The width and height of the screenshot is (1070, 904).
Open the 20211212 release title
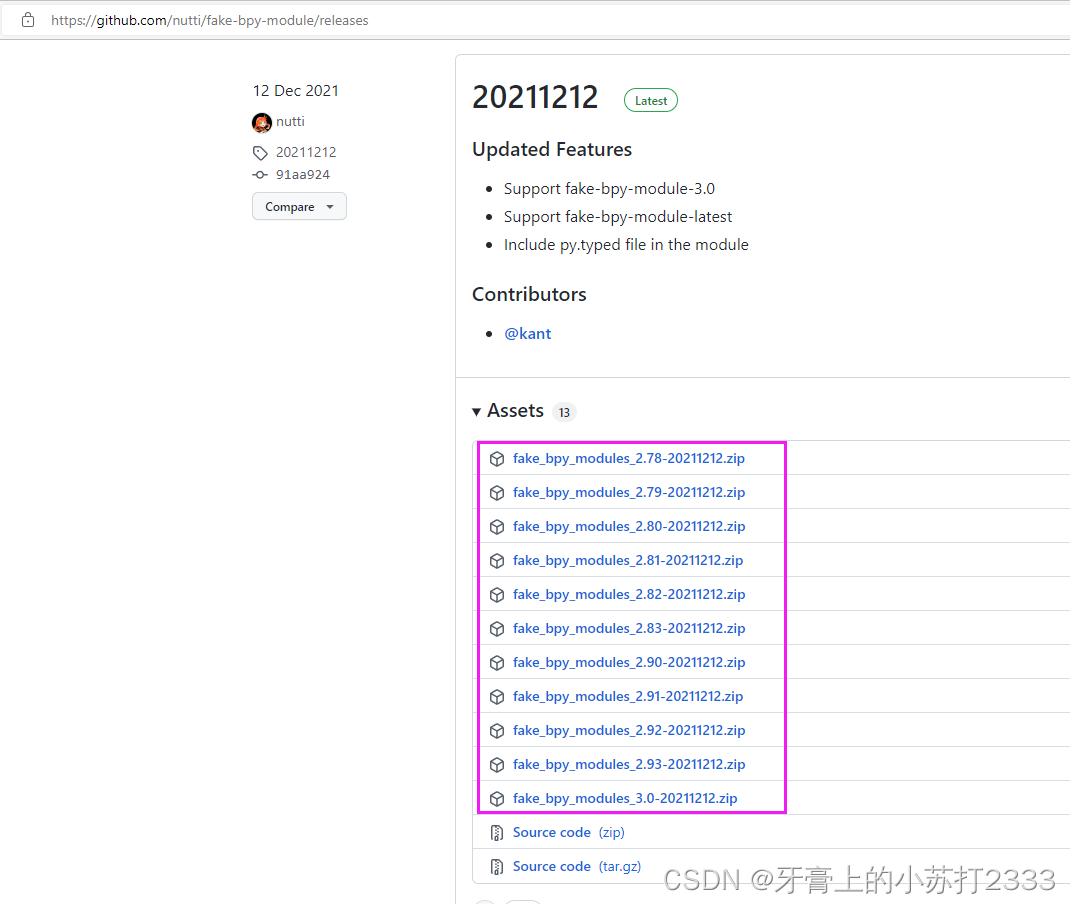tap(535, 97)
